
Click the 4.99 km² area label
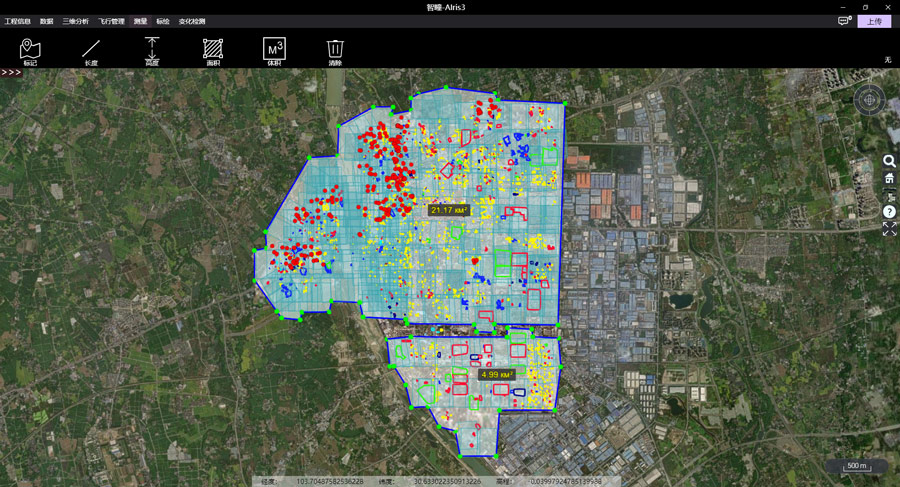(x=497, y=375)
